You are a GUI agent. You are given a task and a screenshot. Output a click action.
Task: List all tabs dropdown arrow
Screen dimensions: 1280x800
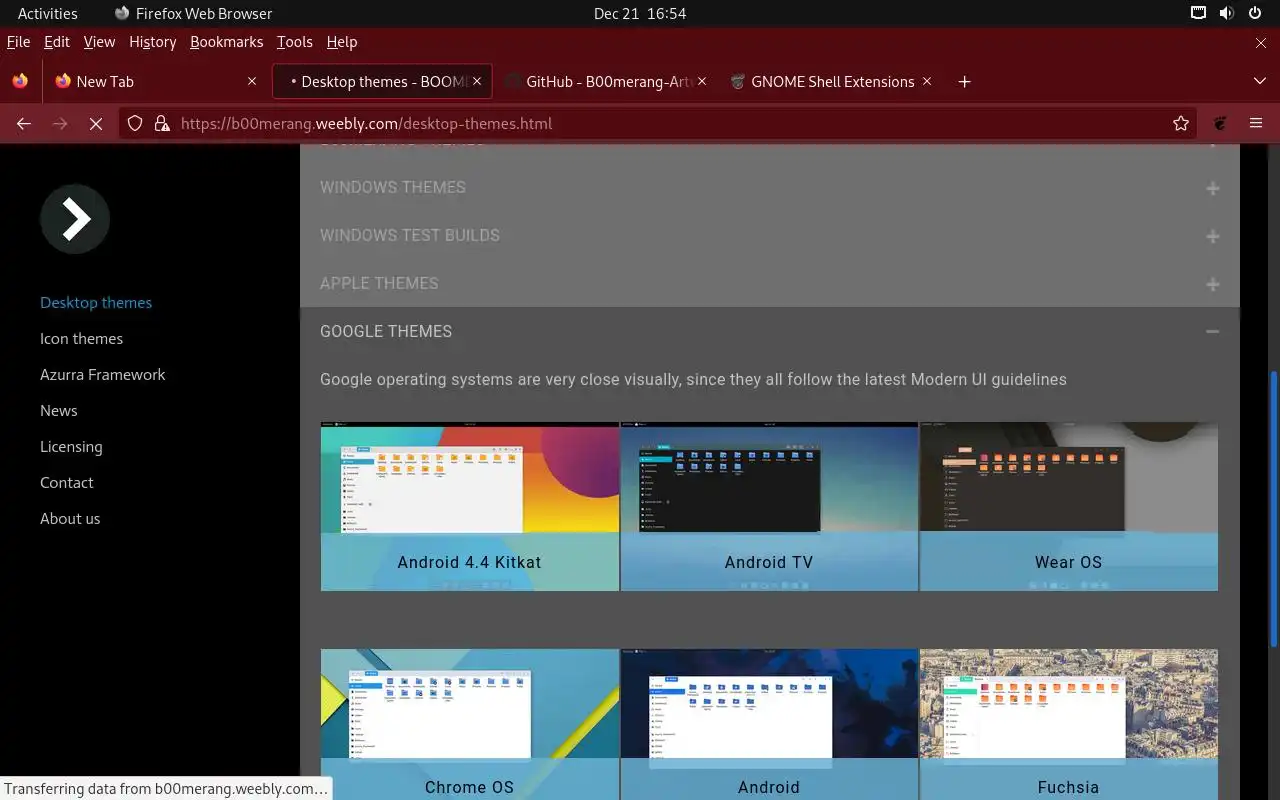click(1260, 81)
